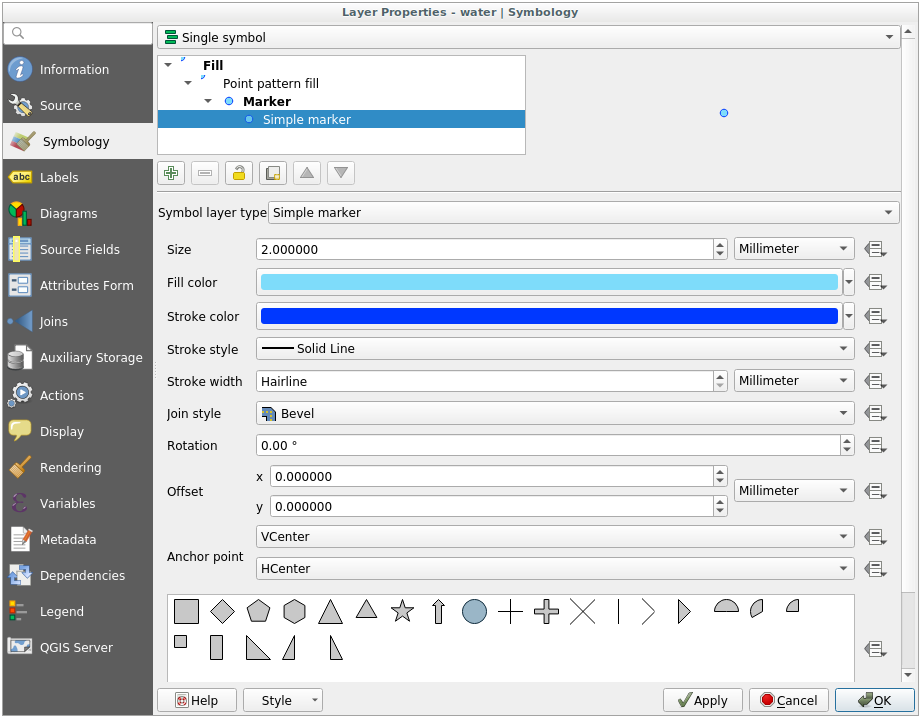
Task: Select the star marker shape
Action: coord(402,611)
